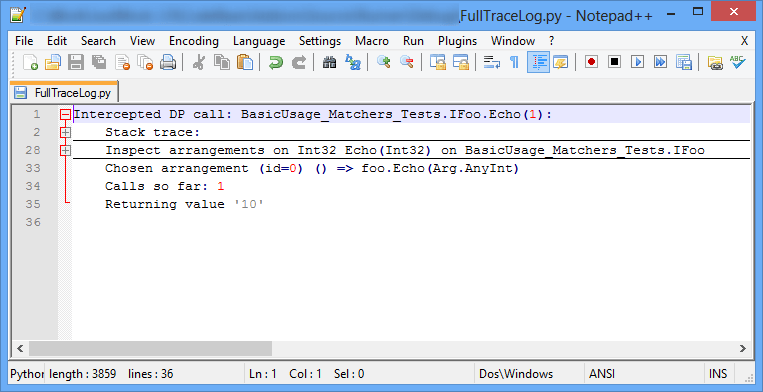The height and width of the screenshot is (392, 763).
Task: Click the Dos\Windows status bar field
Action: [529, 374]
